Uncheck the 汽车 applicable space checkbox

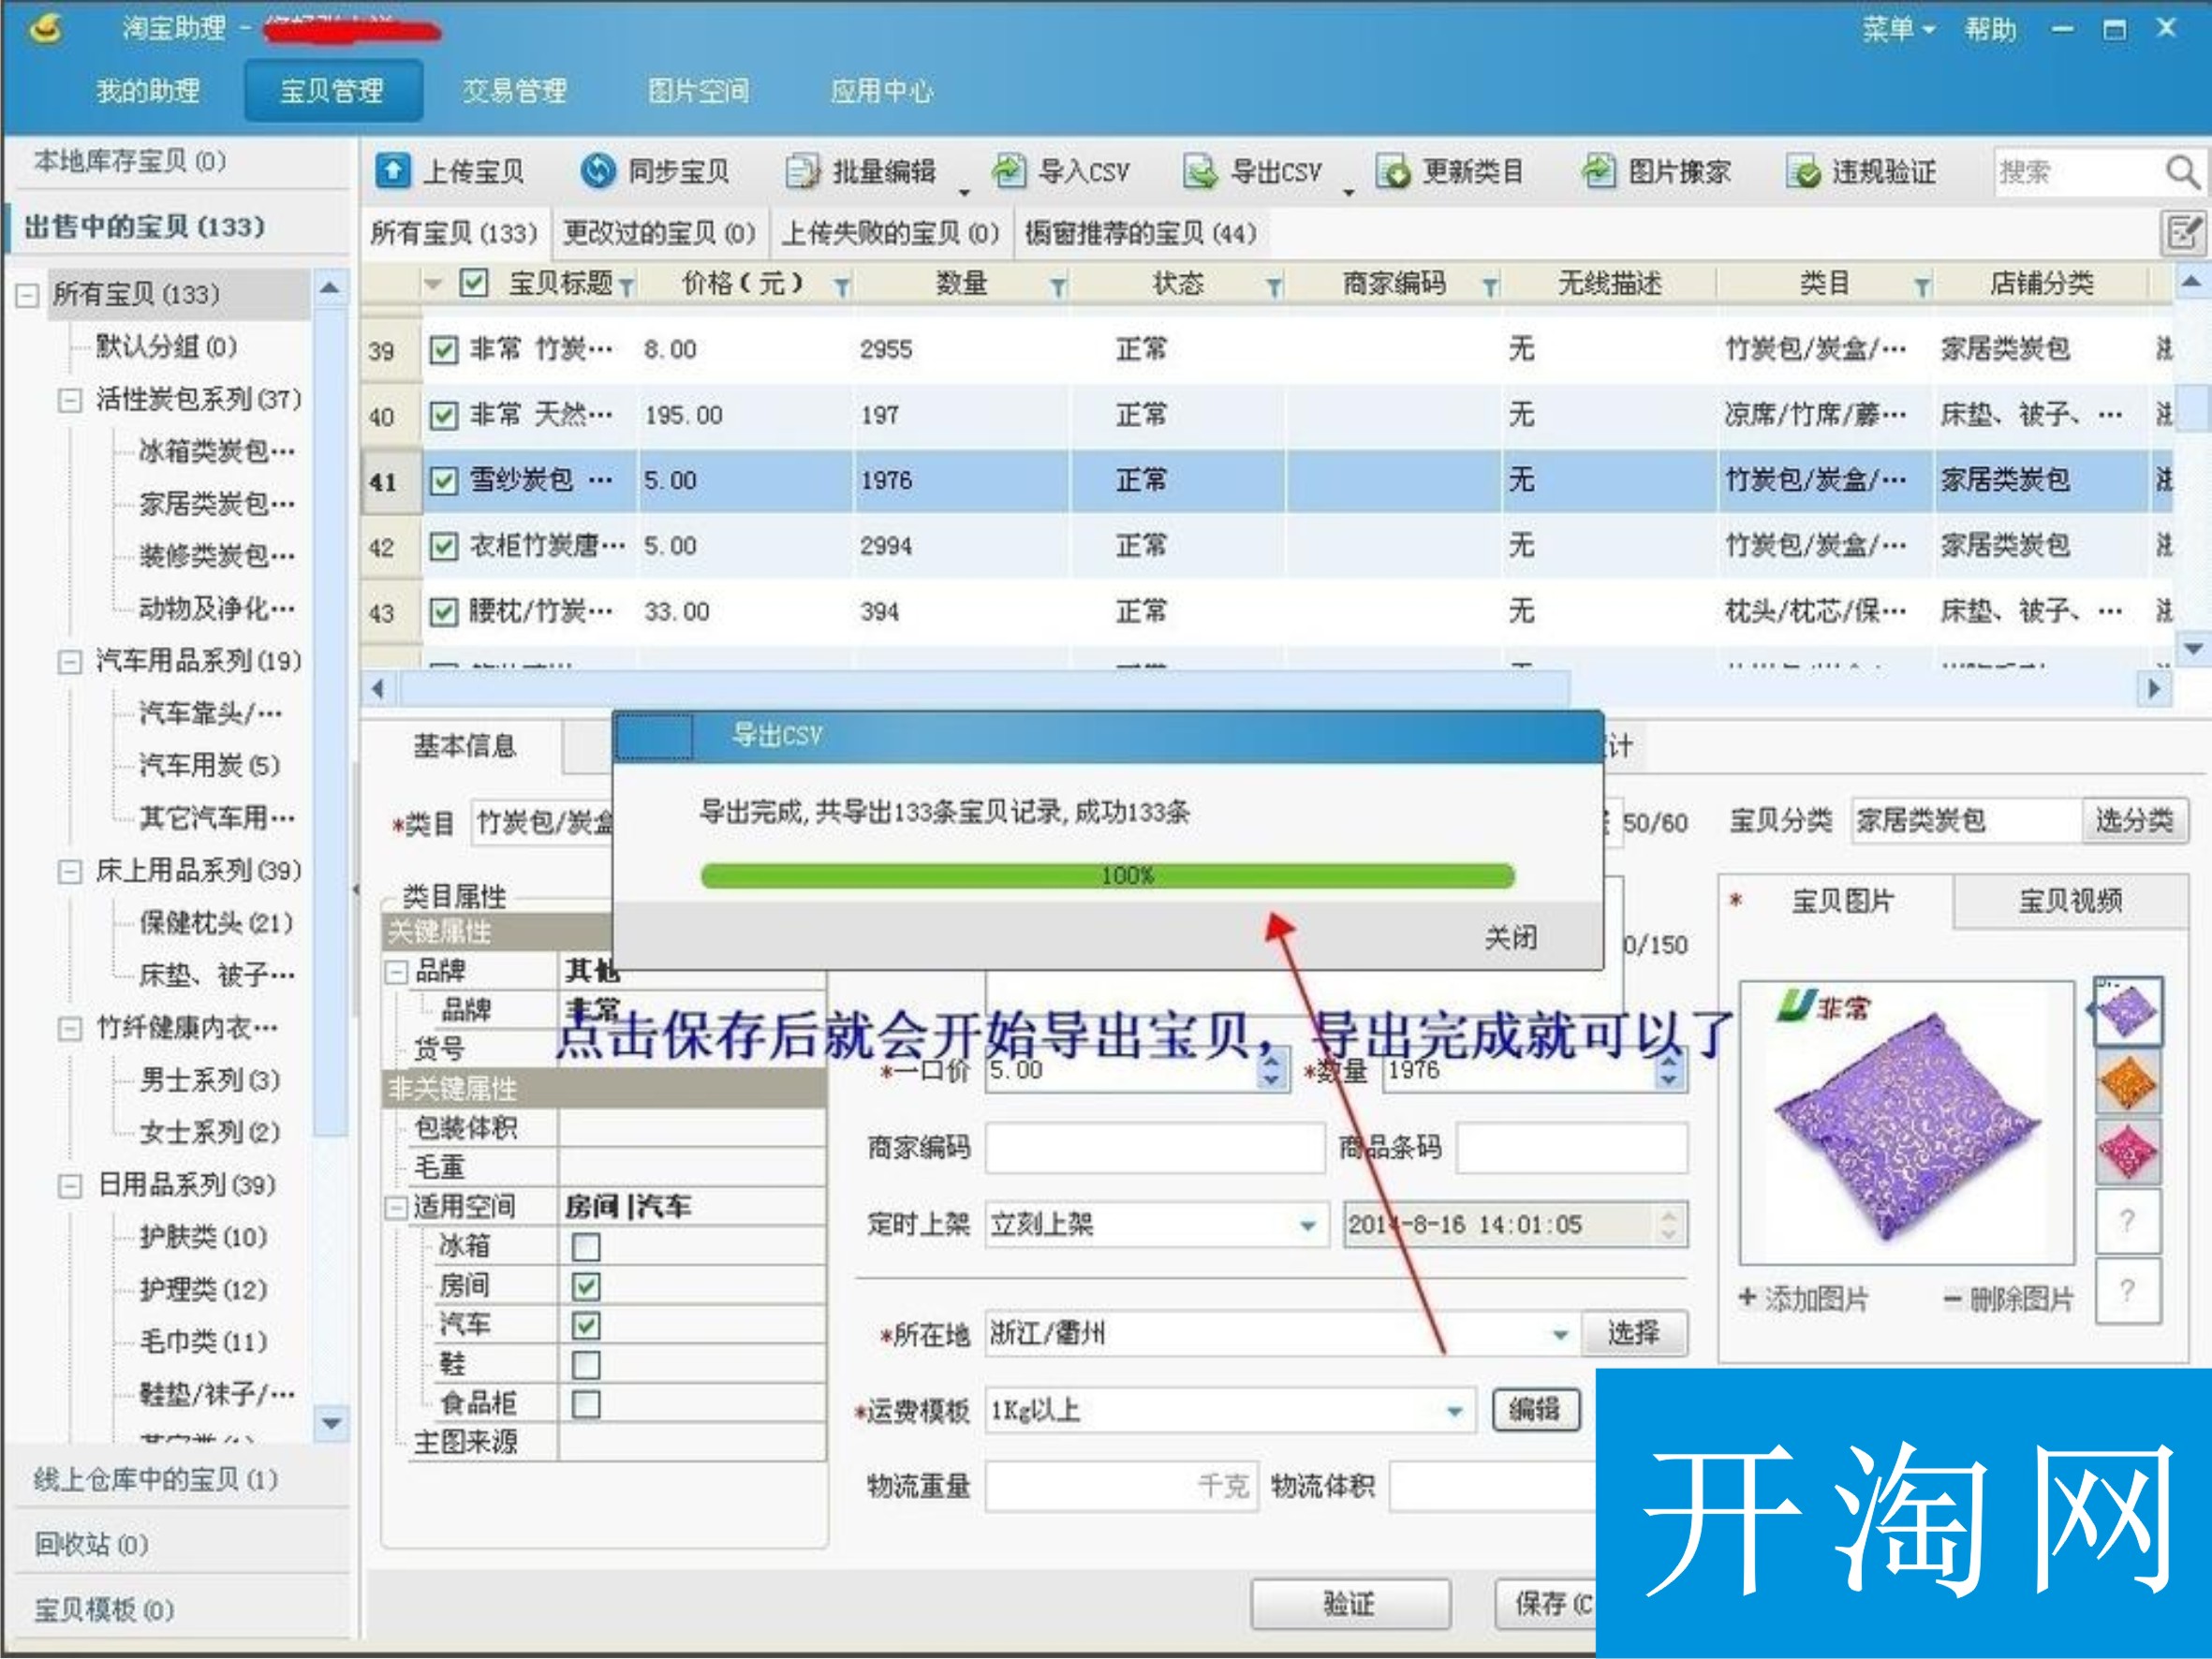(586, 1326)
